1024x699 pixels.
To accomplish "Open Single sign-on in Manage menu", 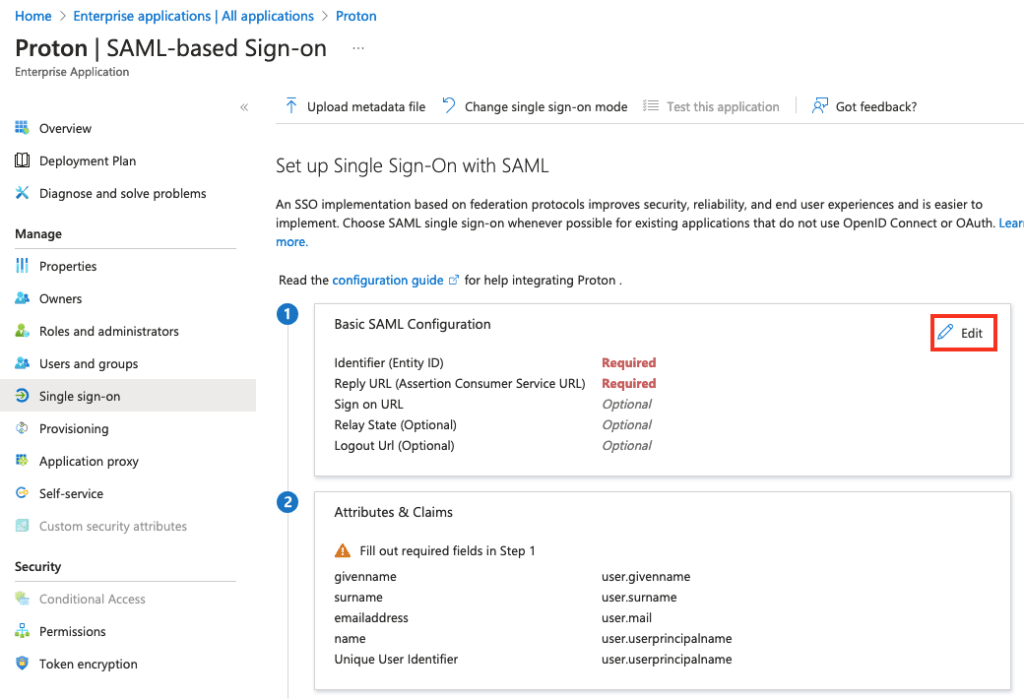I will pyautogui.click(x=79, y=396).
